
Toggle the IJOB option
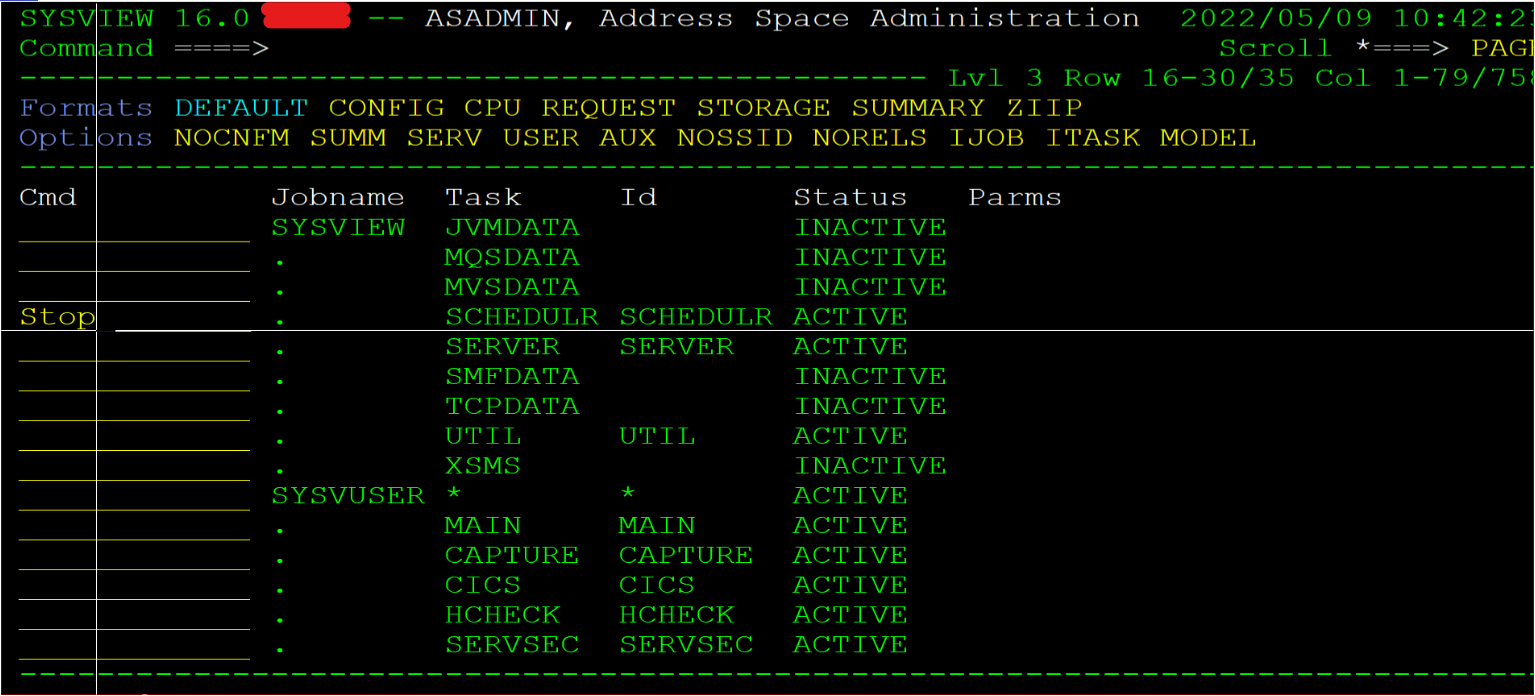pos(986,137)
